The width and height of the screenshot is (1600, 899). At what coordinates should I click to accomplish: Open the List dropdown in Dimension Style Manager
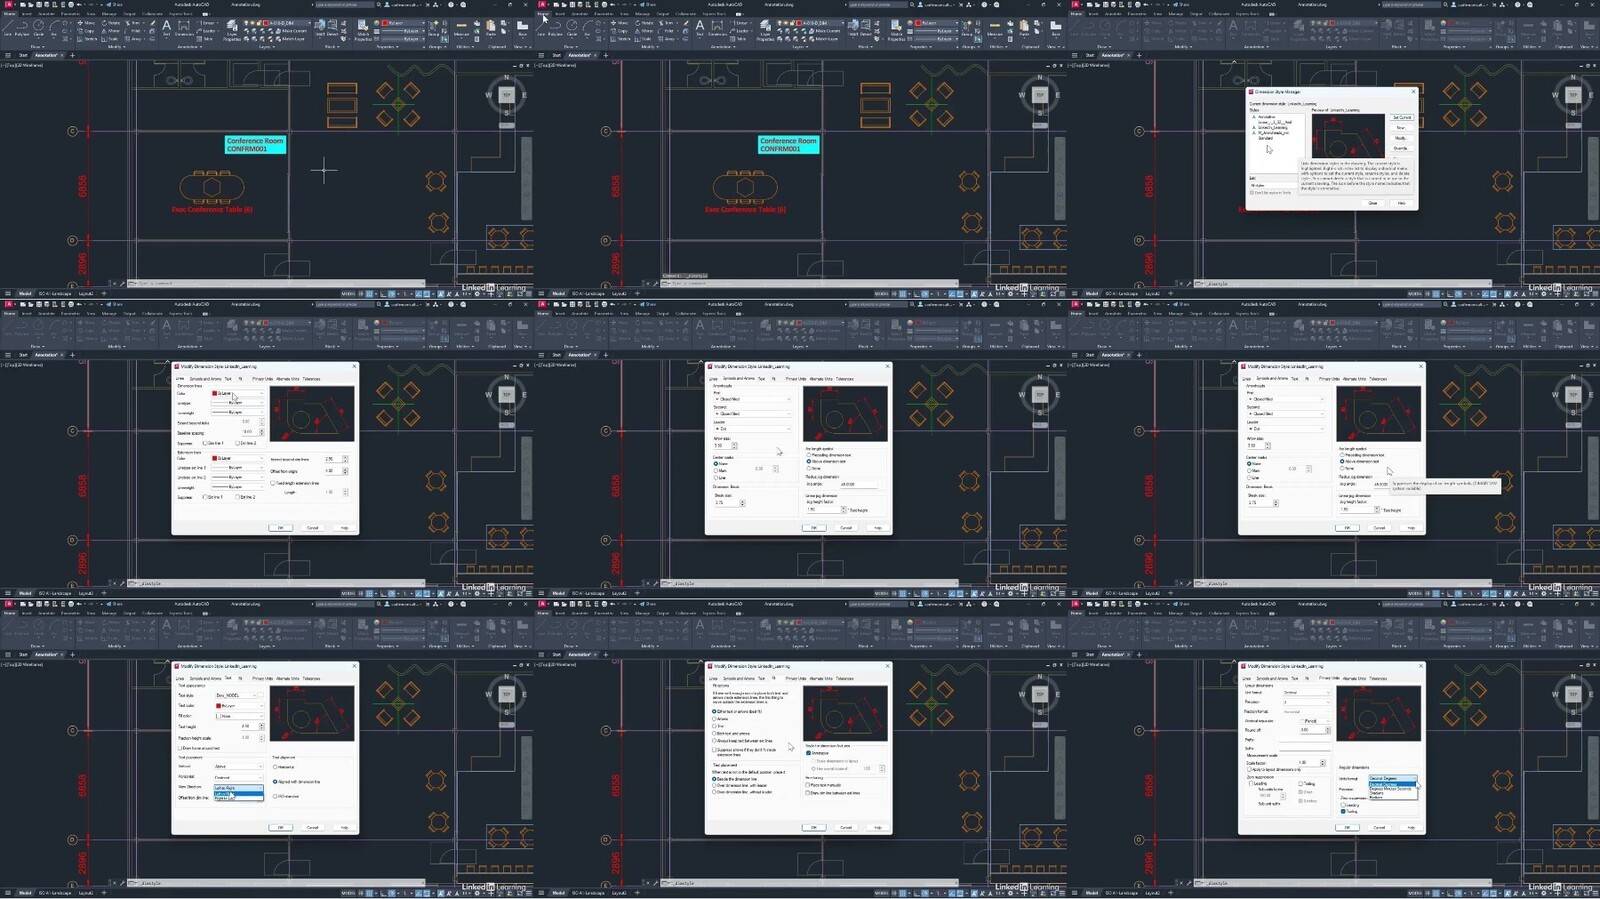1274,185
